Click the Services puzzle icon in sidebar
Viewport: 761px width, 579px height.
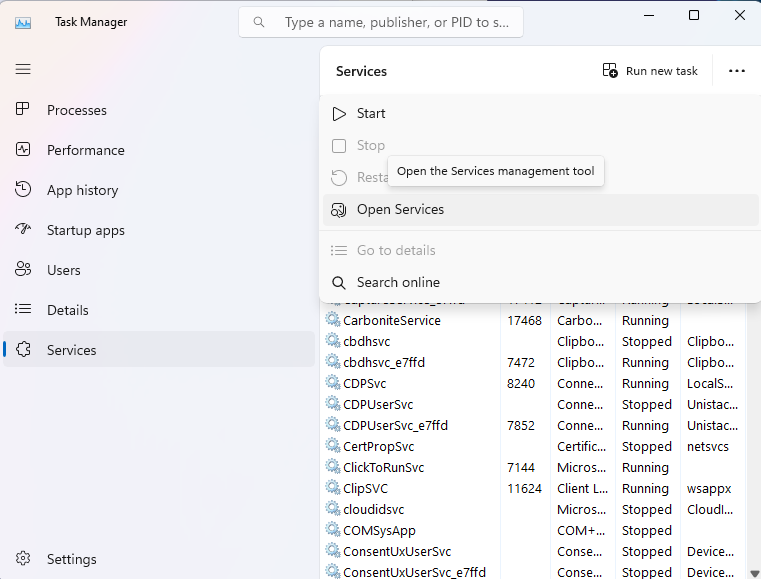point(23,350)
